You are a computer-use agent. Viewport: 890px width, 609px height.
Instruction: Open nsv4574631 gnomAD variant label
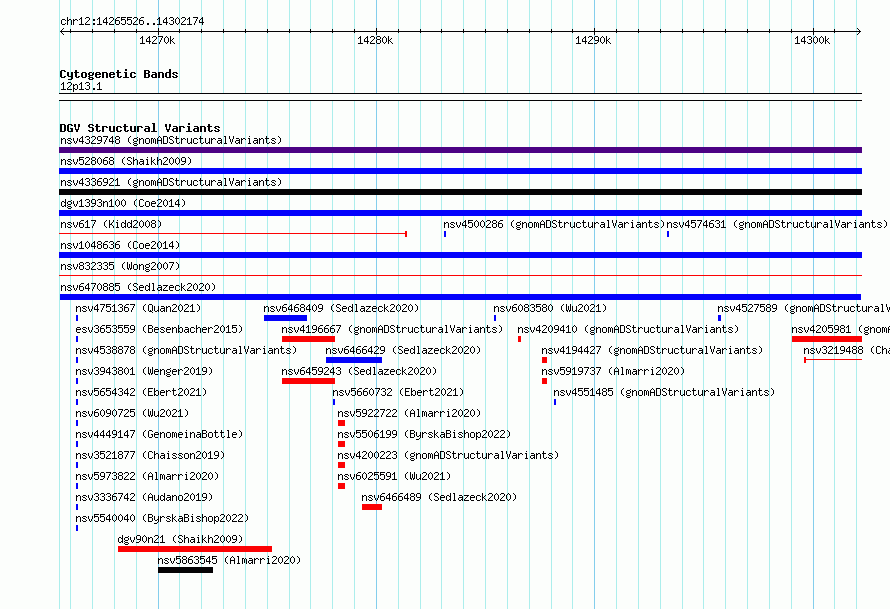tap(777, 224)
